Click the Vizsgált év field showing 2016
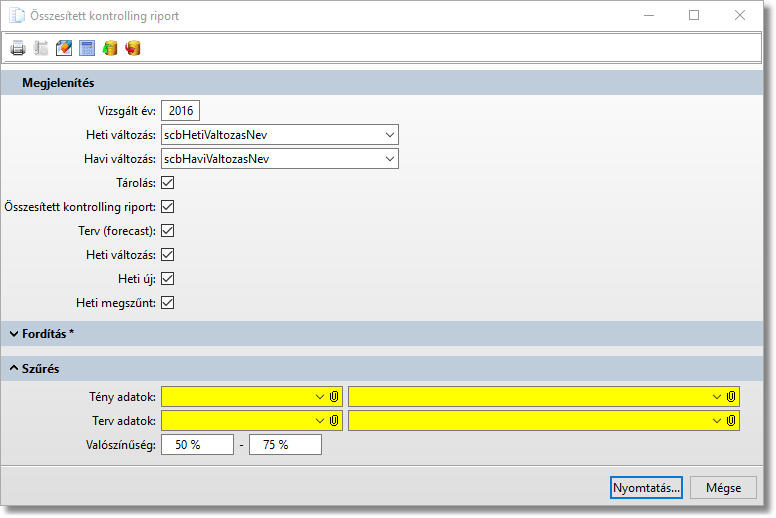Screen dimensions: 776x518 [x=181, y=111]
